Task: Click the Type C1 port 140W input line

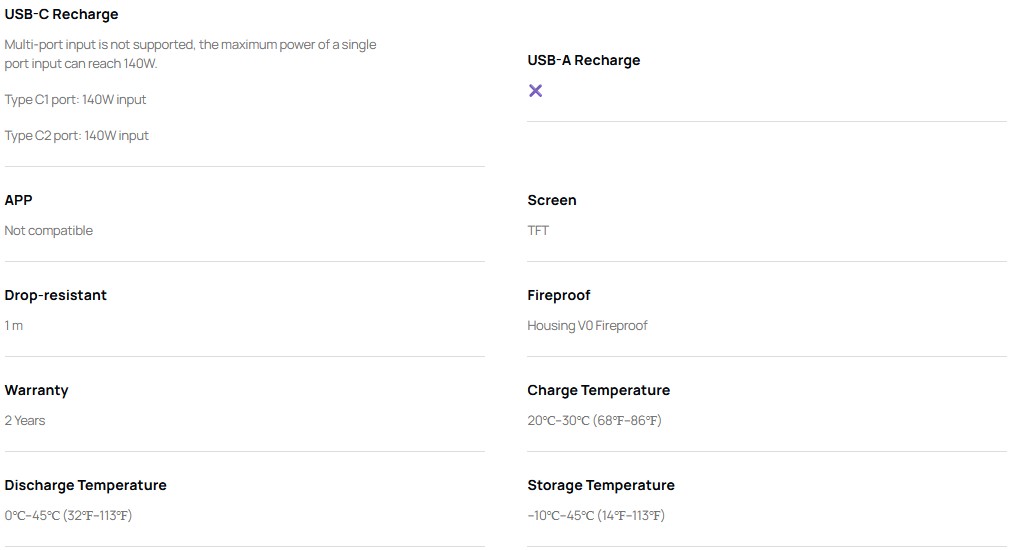Action: click(76, 99)
